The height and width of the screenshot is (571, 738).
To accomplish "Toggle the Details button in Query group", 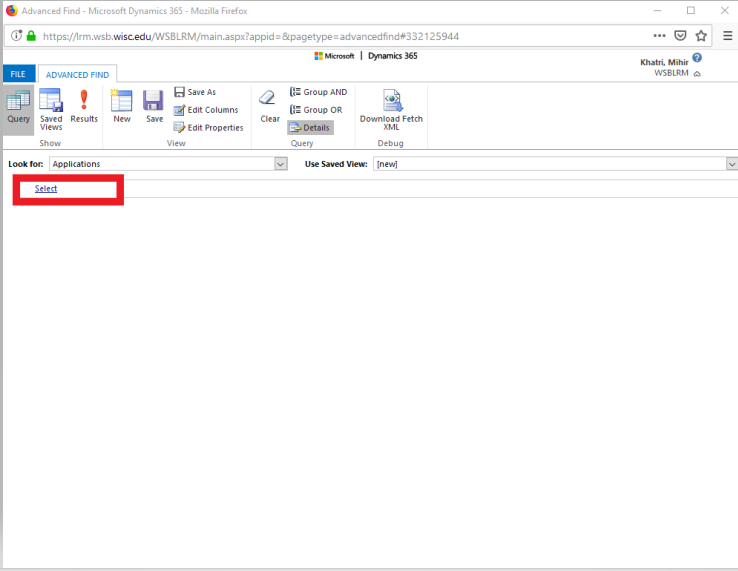I will point(310,128).
